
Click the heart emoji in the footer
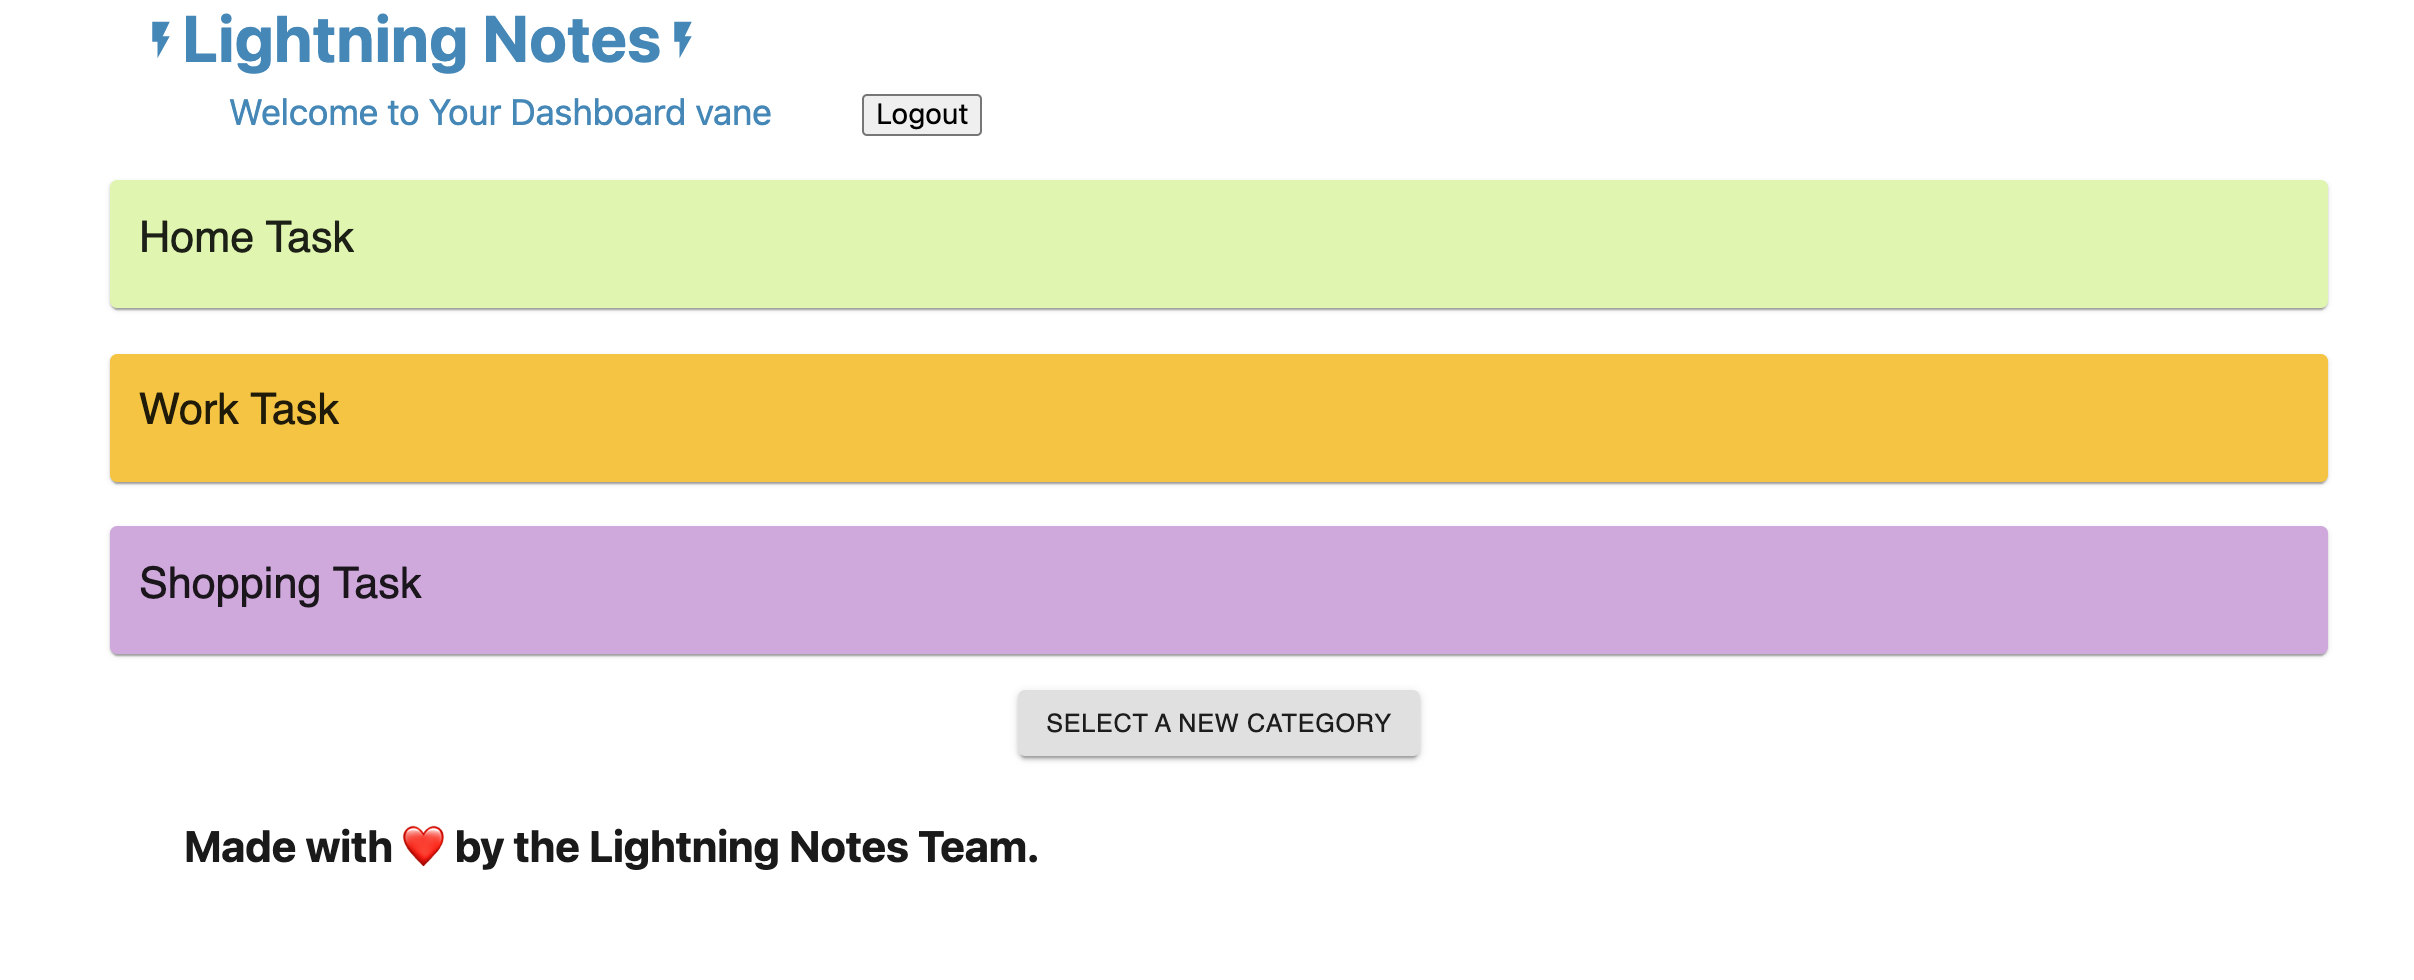click(x=422, y=846)
